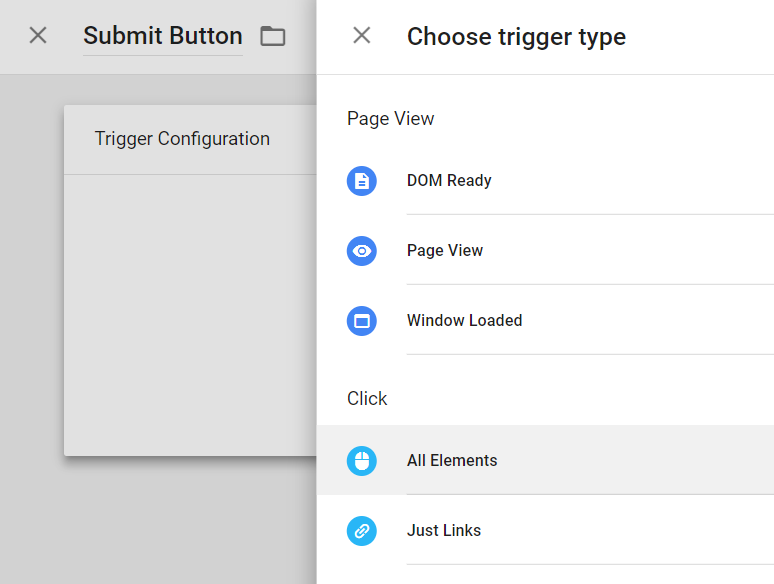Close the Submit Button trigger editor
The height and width of the screenshot is (584, 774).
[38, 36]
